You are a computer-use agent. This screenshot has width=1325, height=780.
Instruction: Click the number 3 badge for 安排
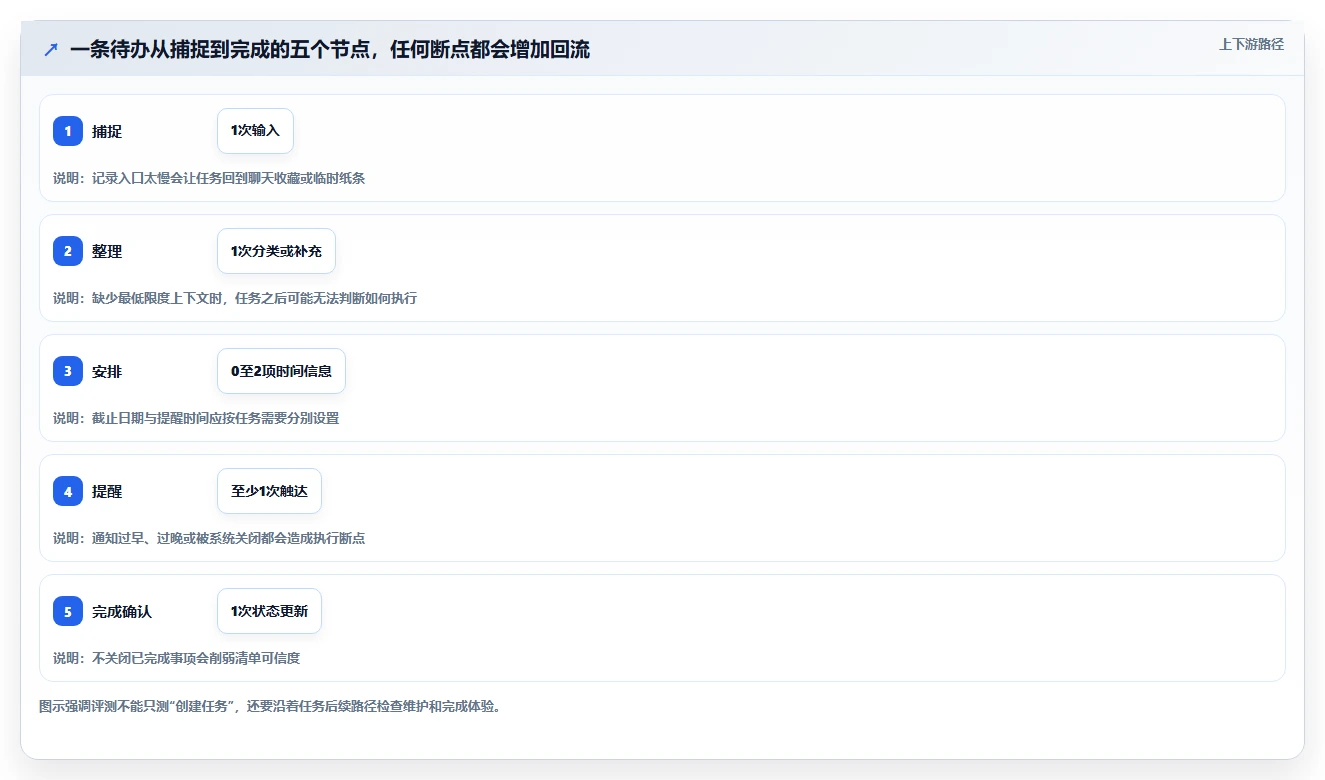click(x=68, y=371)
